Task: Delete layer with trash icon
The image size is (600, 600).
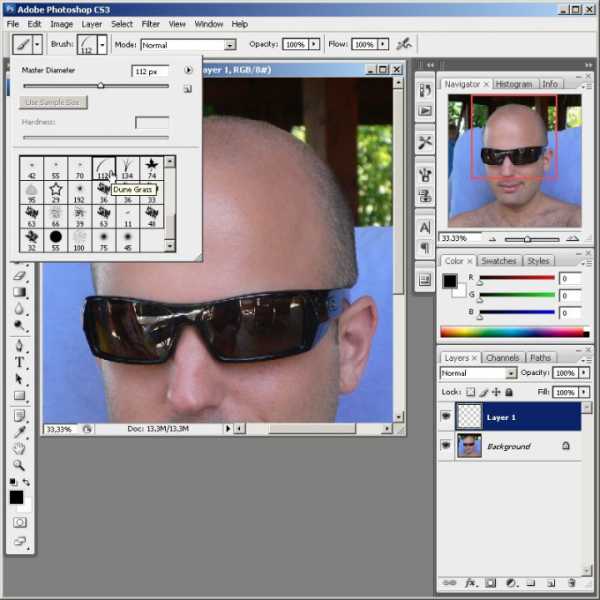Action: [572, 583]
